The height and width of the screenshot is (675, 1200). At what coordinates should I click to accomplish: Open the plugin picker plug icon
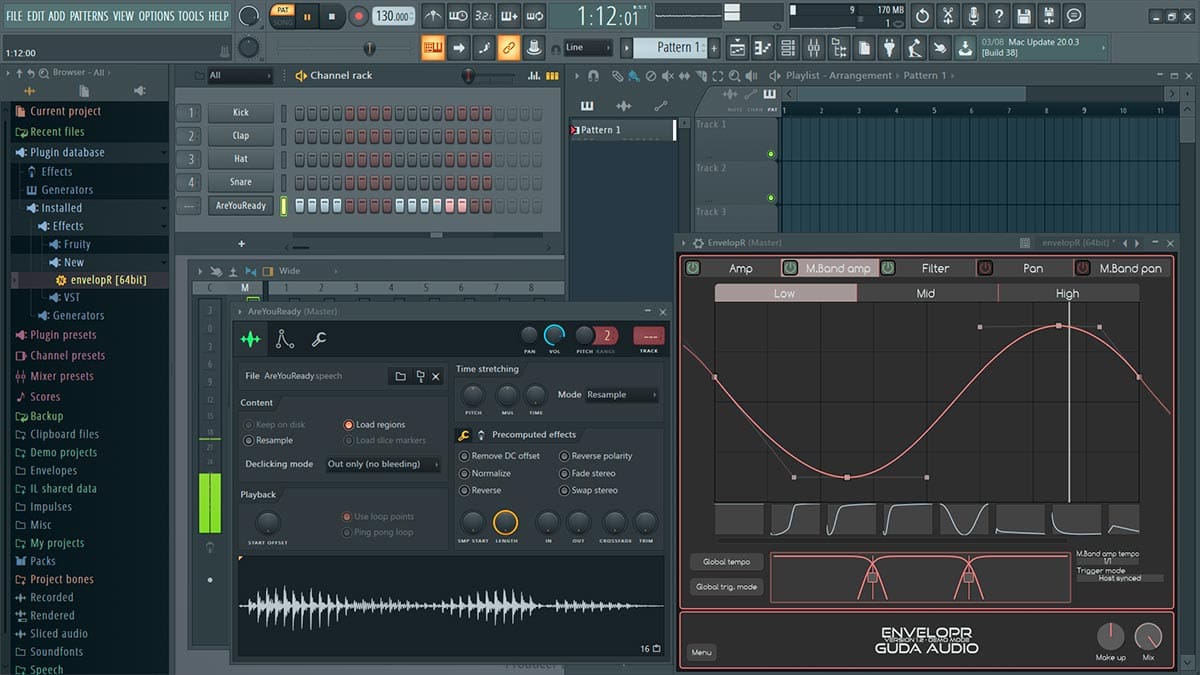[x=889, y=47]
